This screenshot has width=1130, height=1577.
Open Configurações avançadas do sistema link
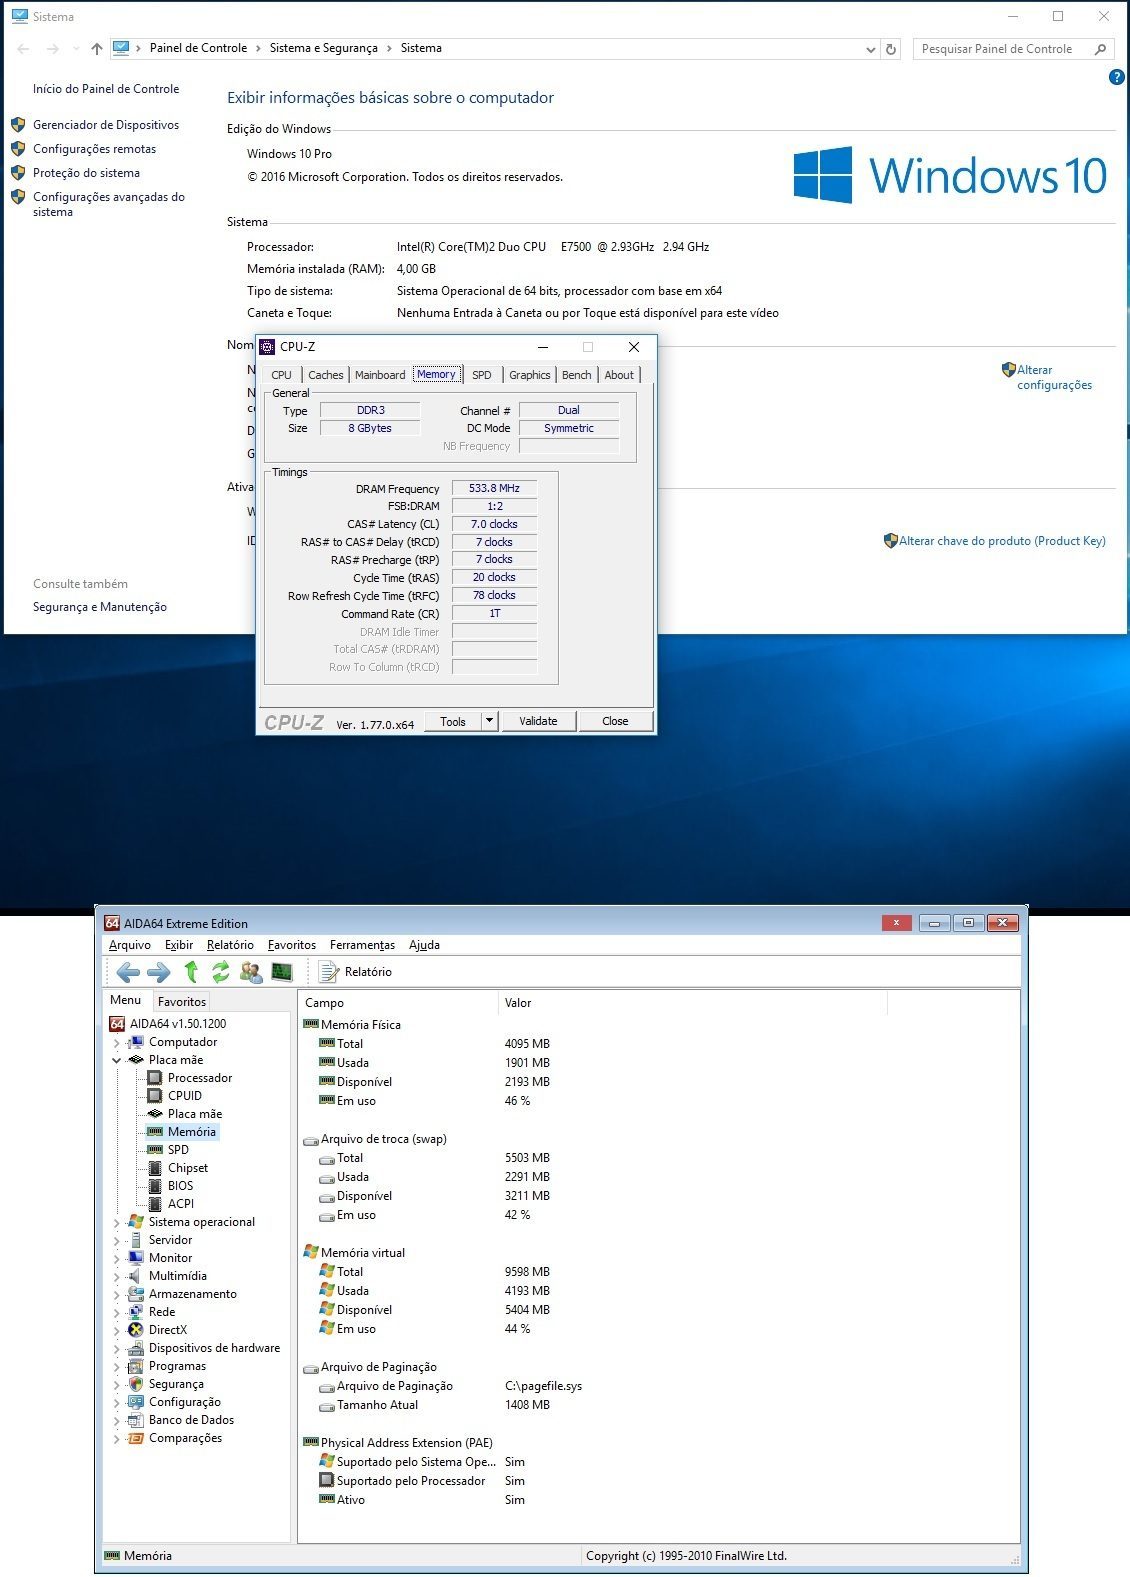[109, 204]
